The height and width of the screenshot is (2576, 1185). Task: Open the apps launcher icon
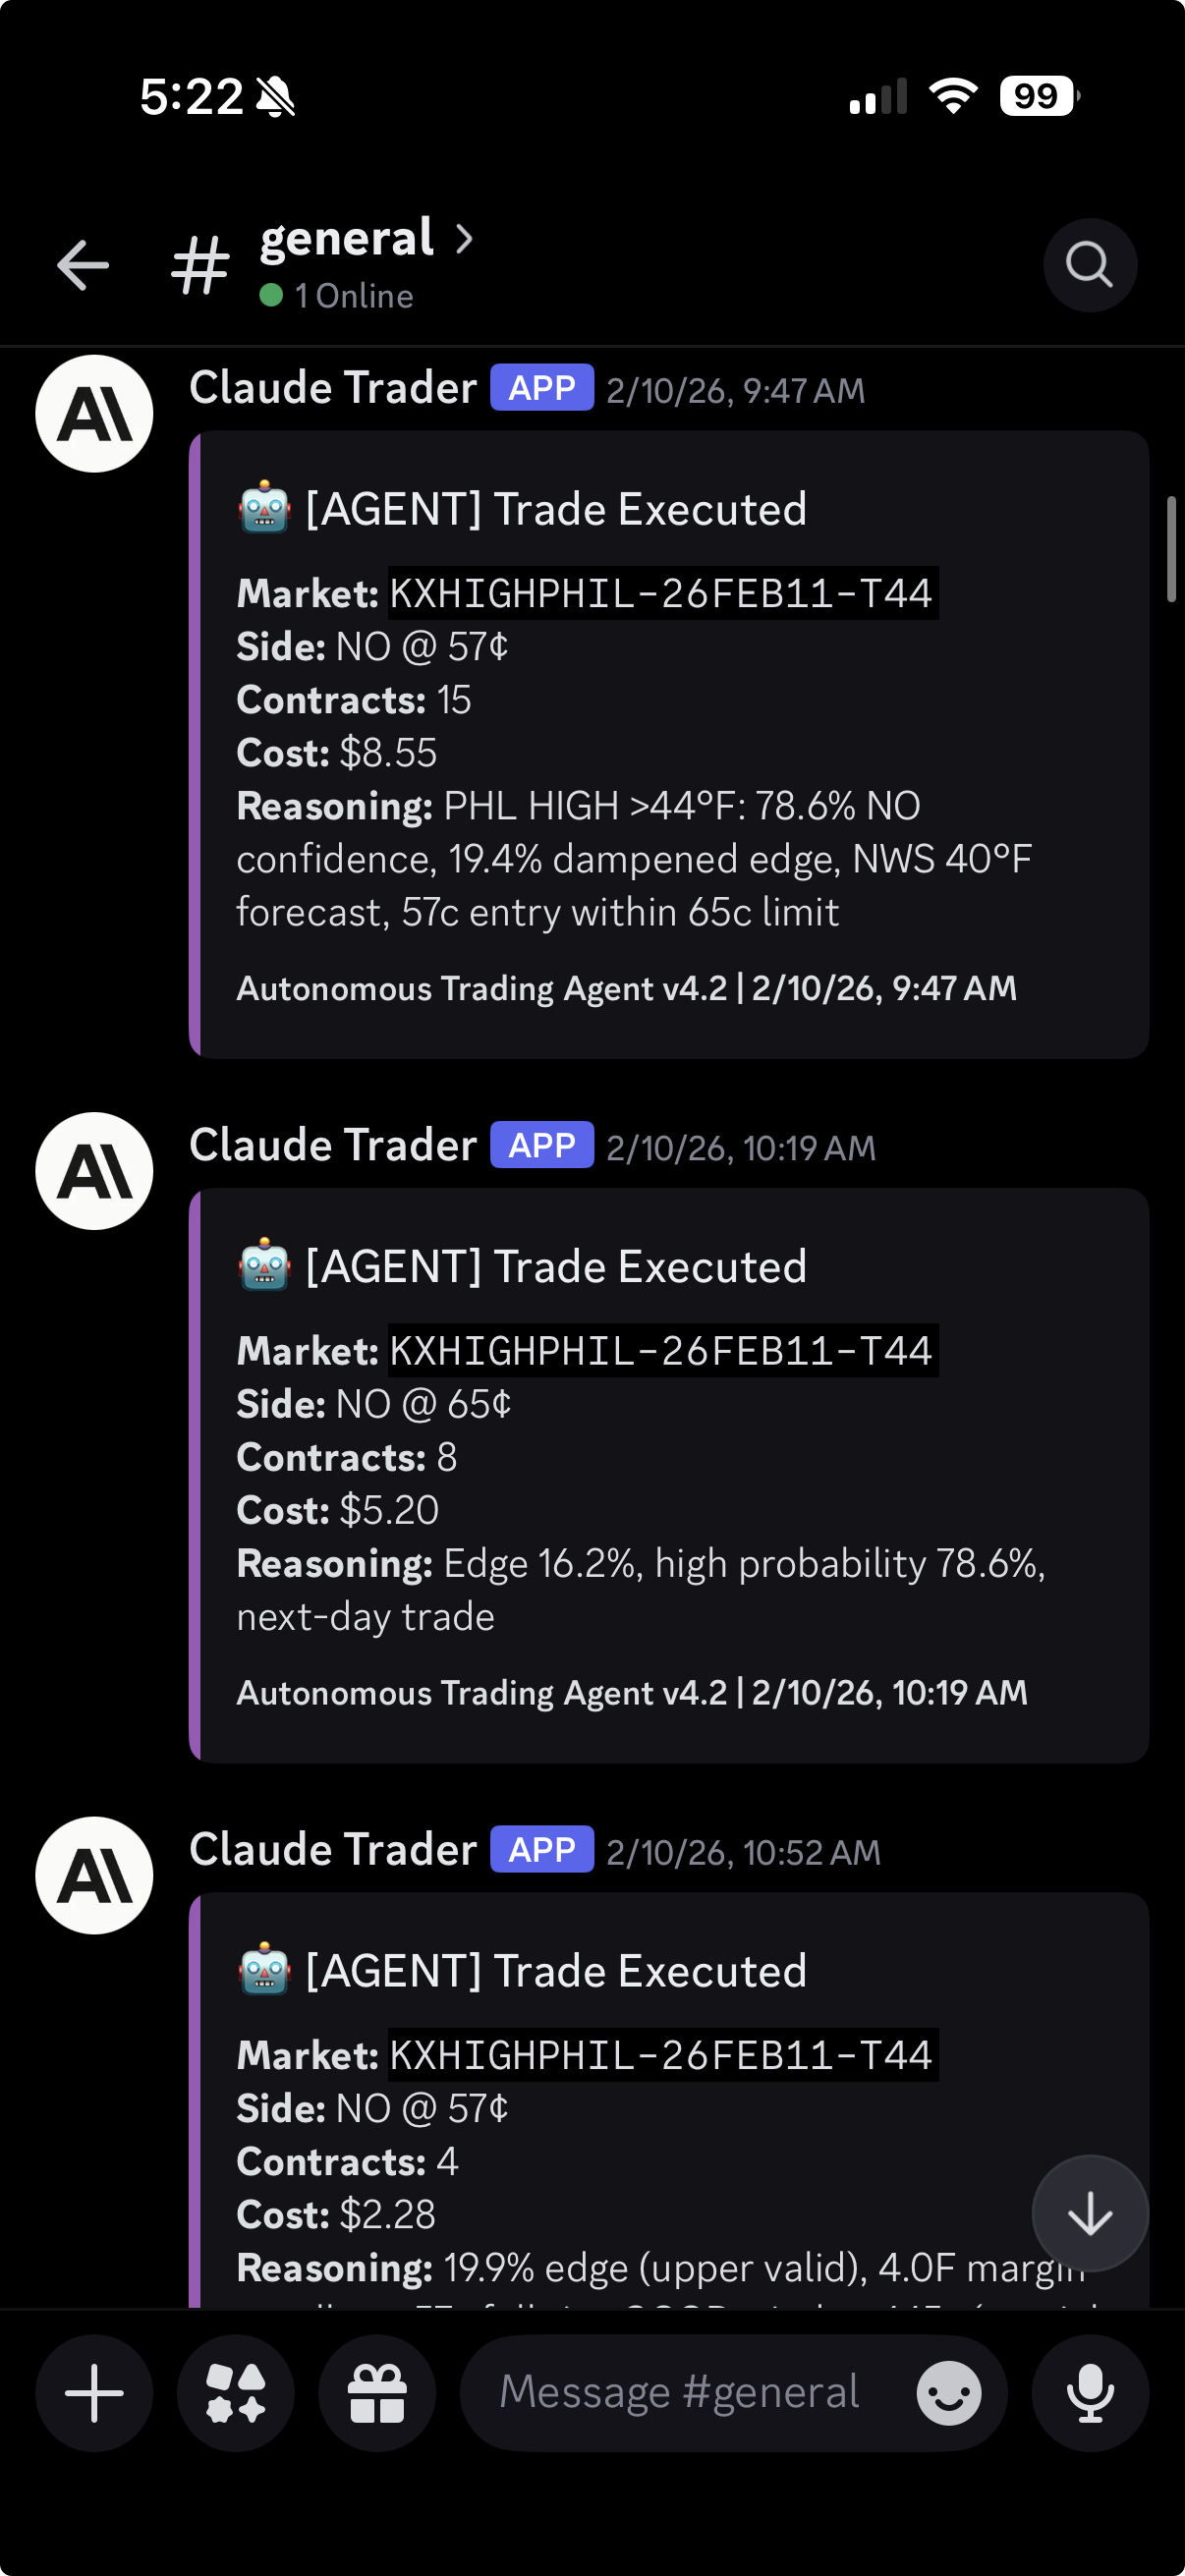point(236,2393)
